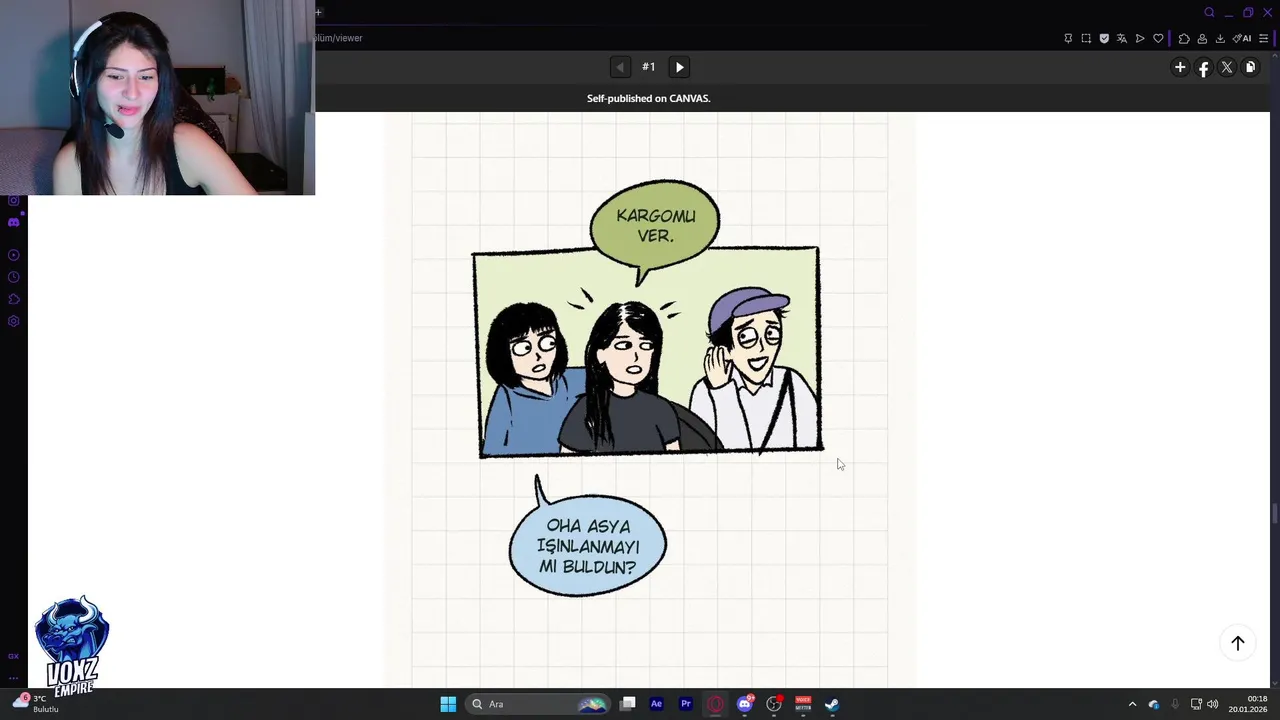Click the scroll-to-top arrow button

tap(1238, 643)
